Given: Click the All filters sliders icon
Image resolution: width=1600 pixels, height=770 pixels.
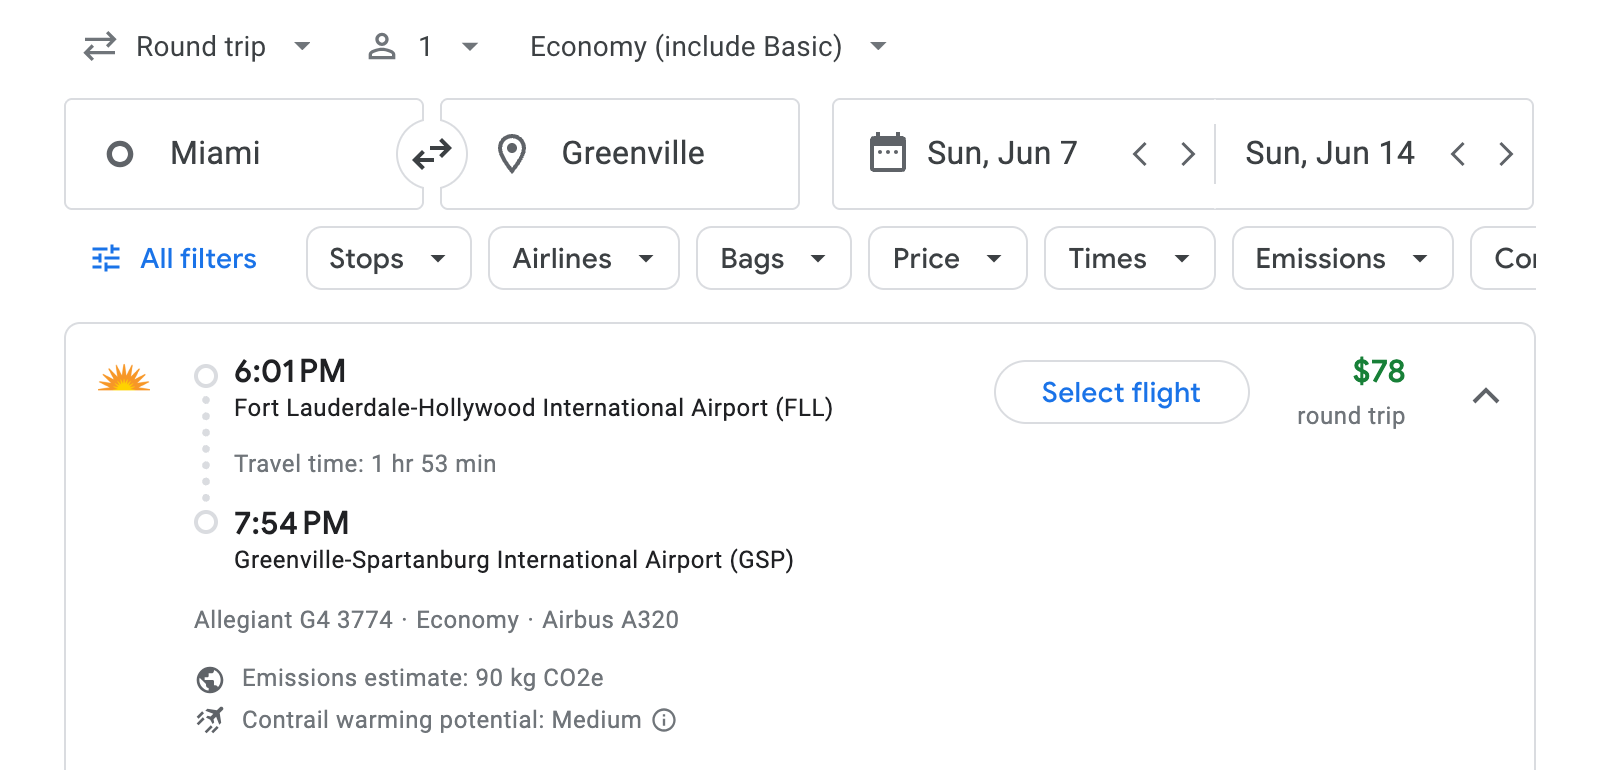Looking at the screenshot, I should coord(106,259).
